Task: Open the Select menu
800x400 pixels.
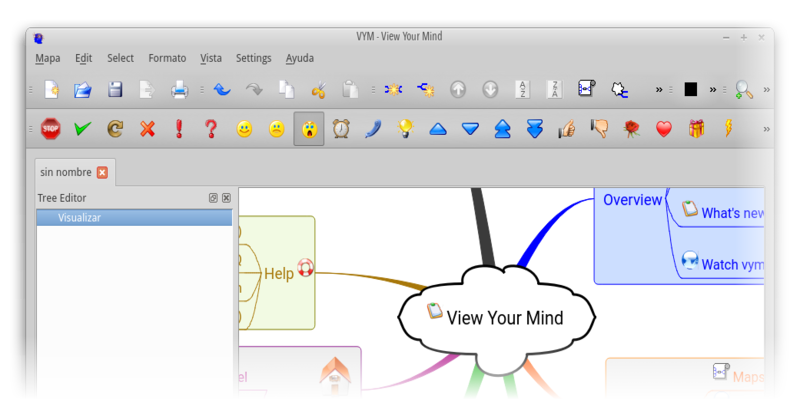Action: tap(120, 58)
